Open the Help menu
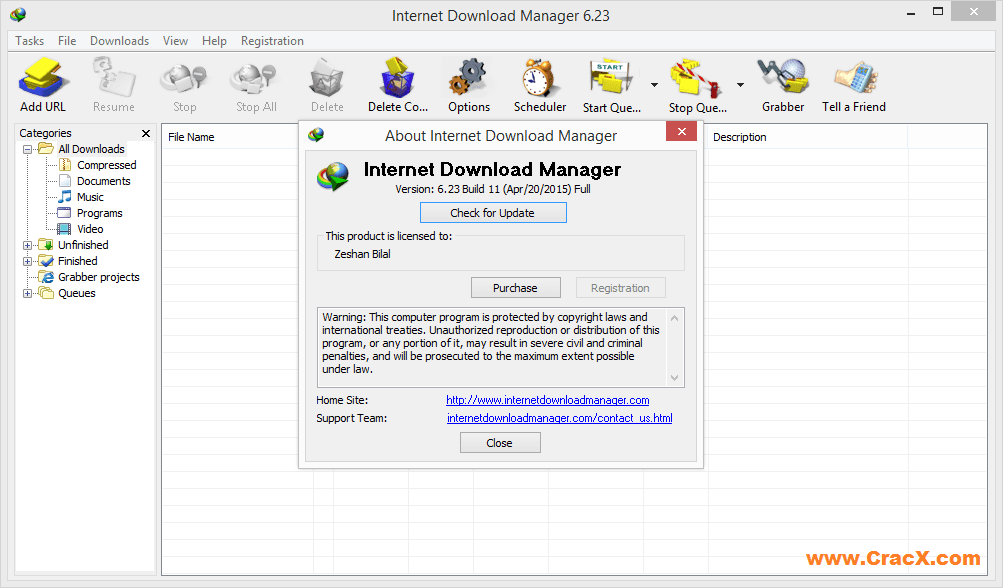The height and width of the screenshot is (588, 1003). [214, 41]
